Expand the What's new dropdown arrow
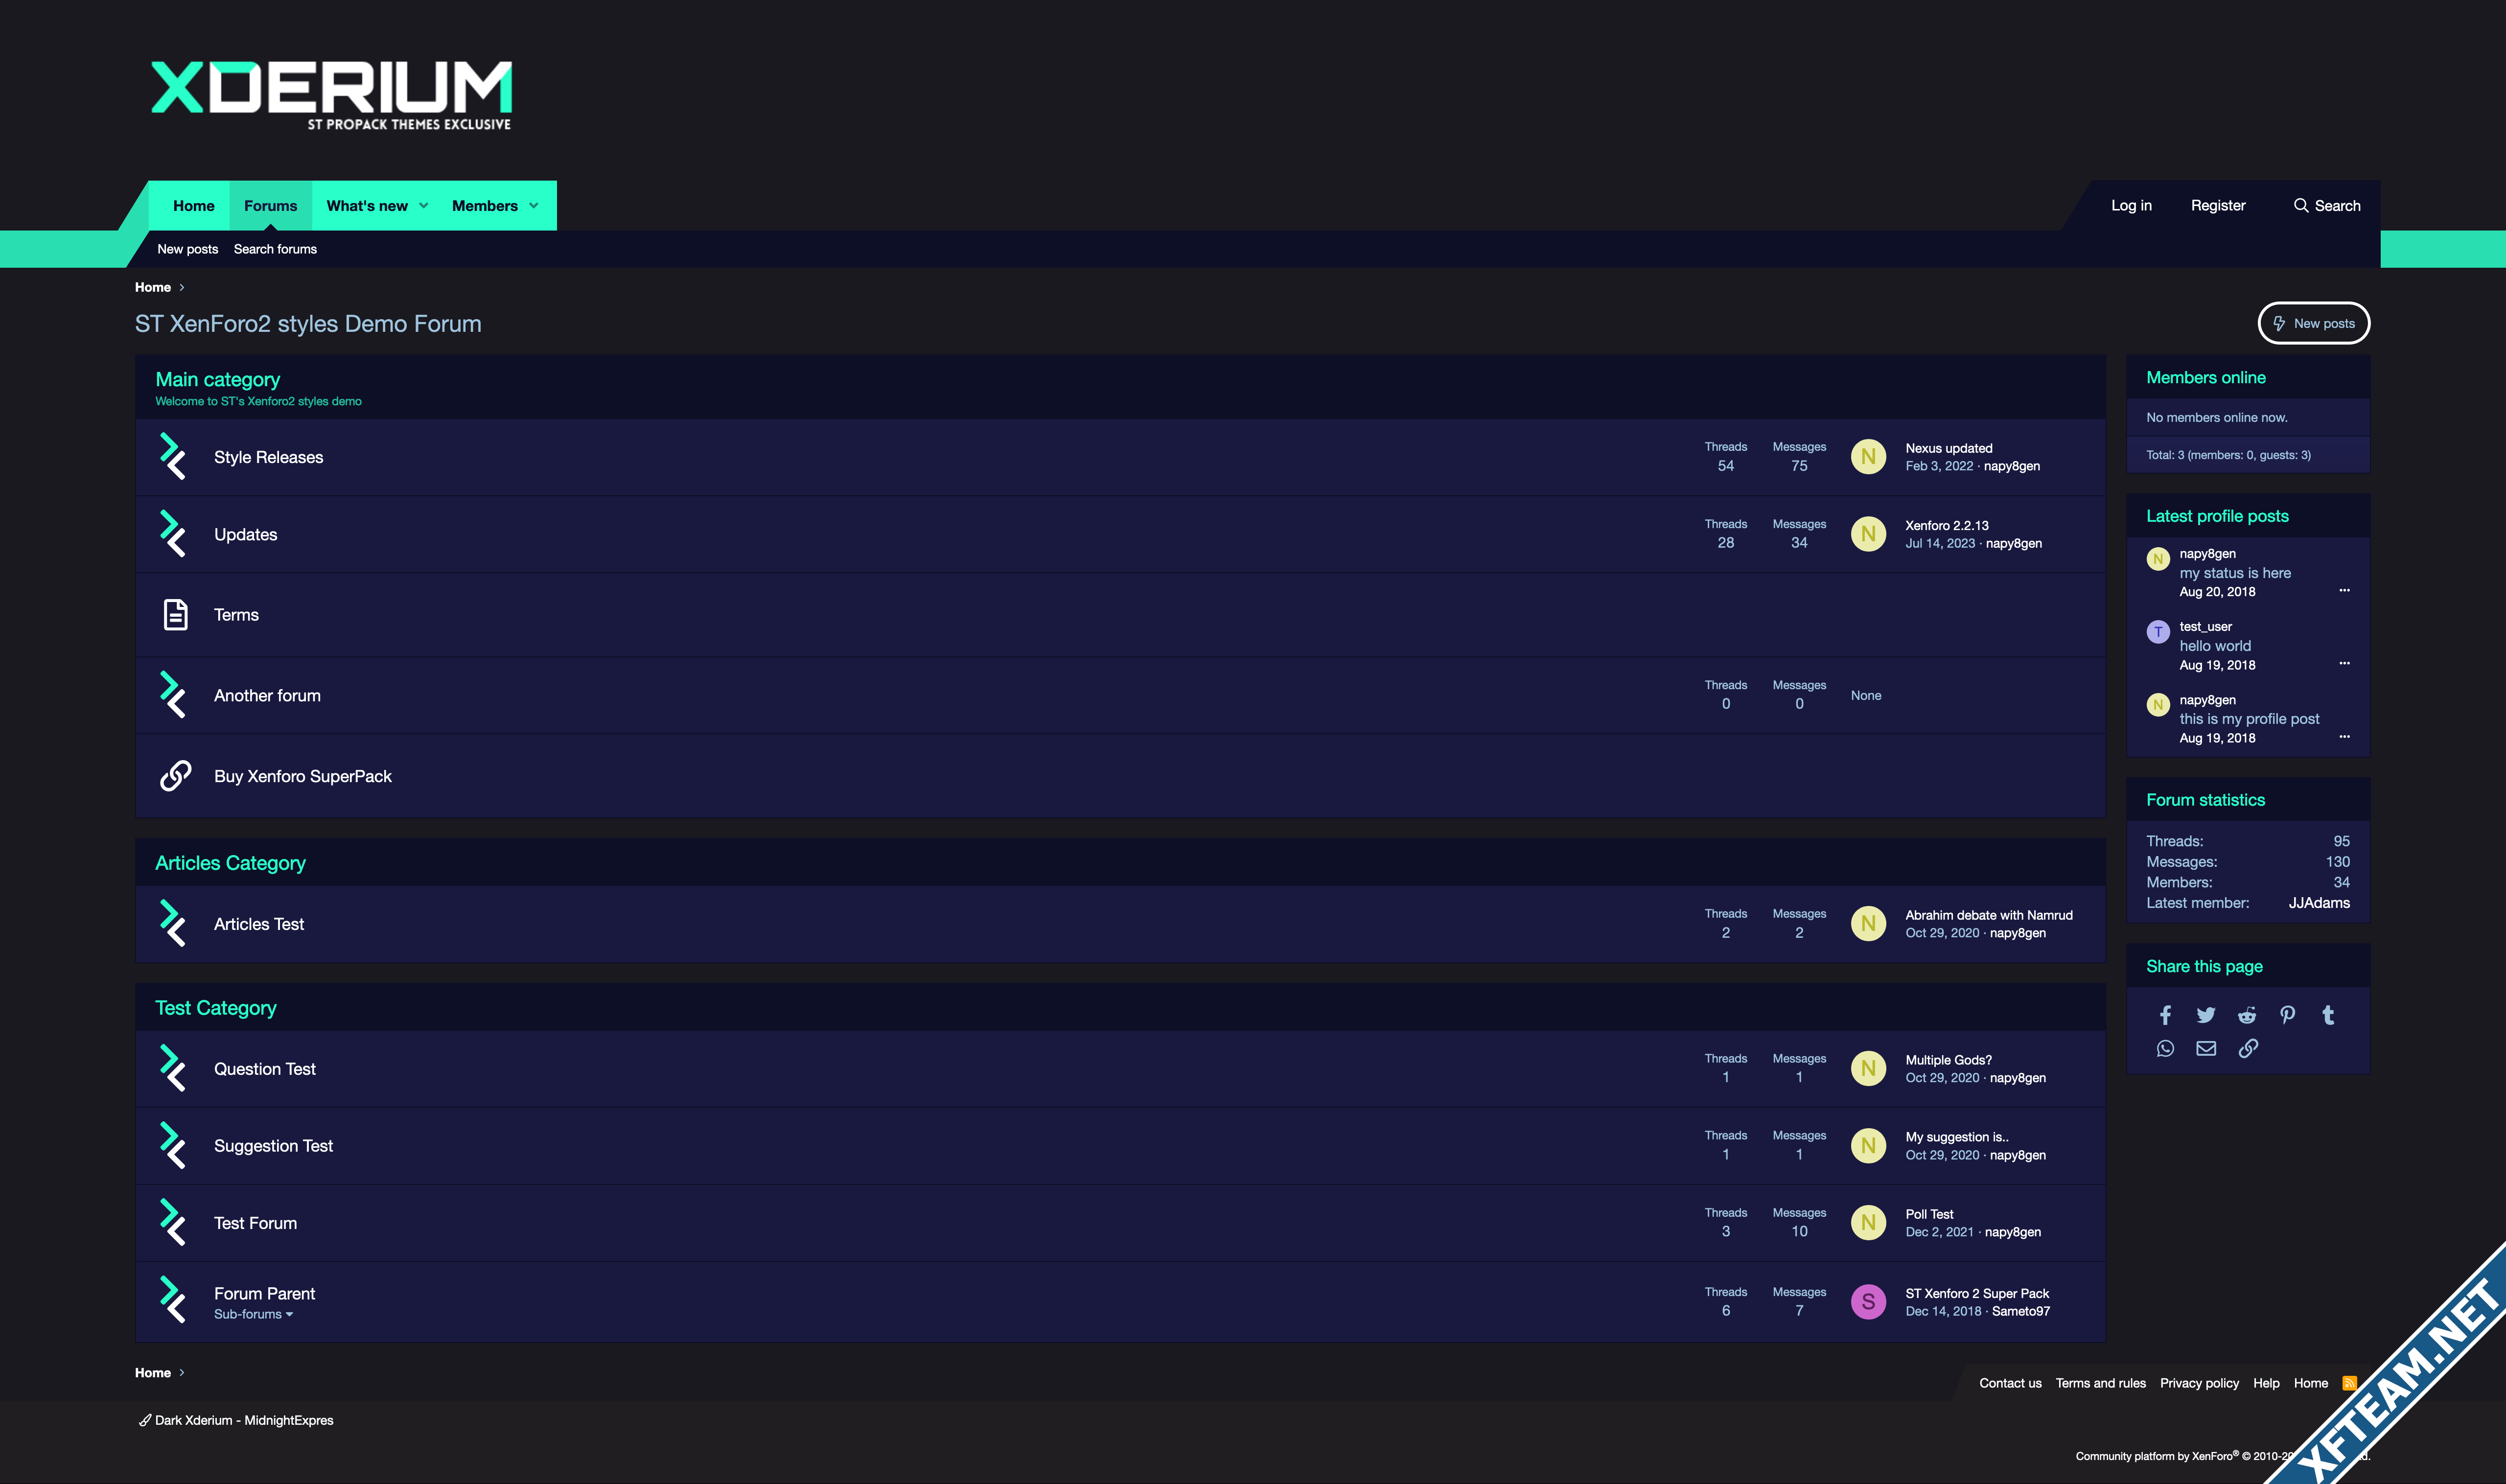 click(x=424, y=206)
